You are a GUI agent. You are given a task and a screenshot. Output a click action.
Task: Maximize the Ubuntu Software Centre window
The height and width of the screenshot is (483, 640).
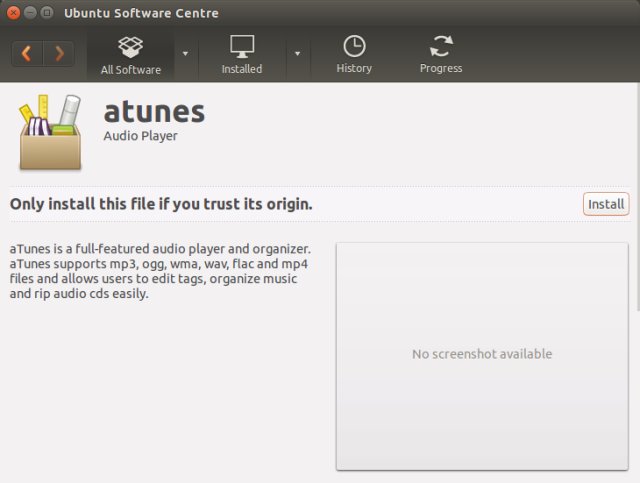pos(47,13)
